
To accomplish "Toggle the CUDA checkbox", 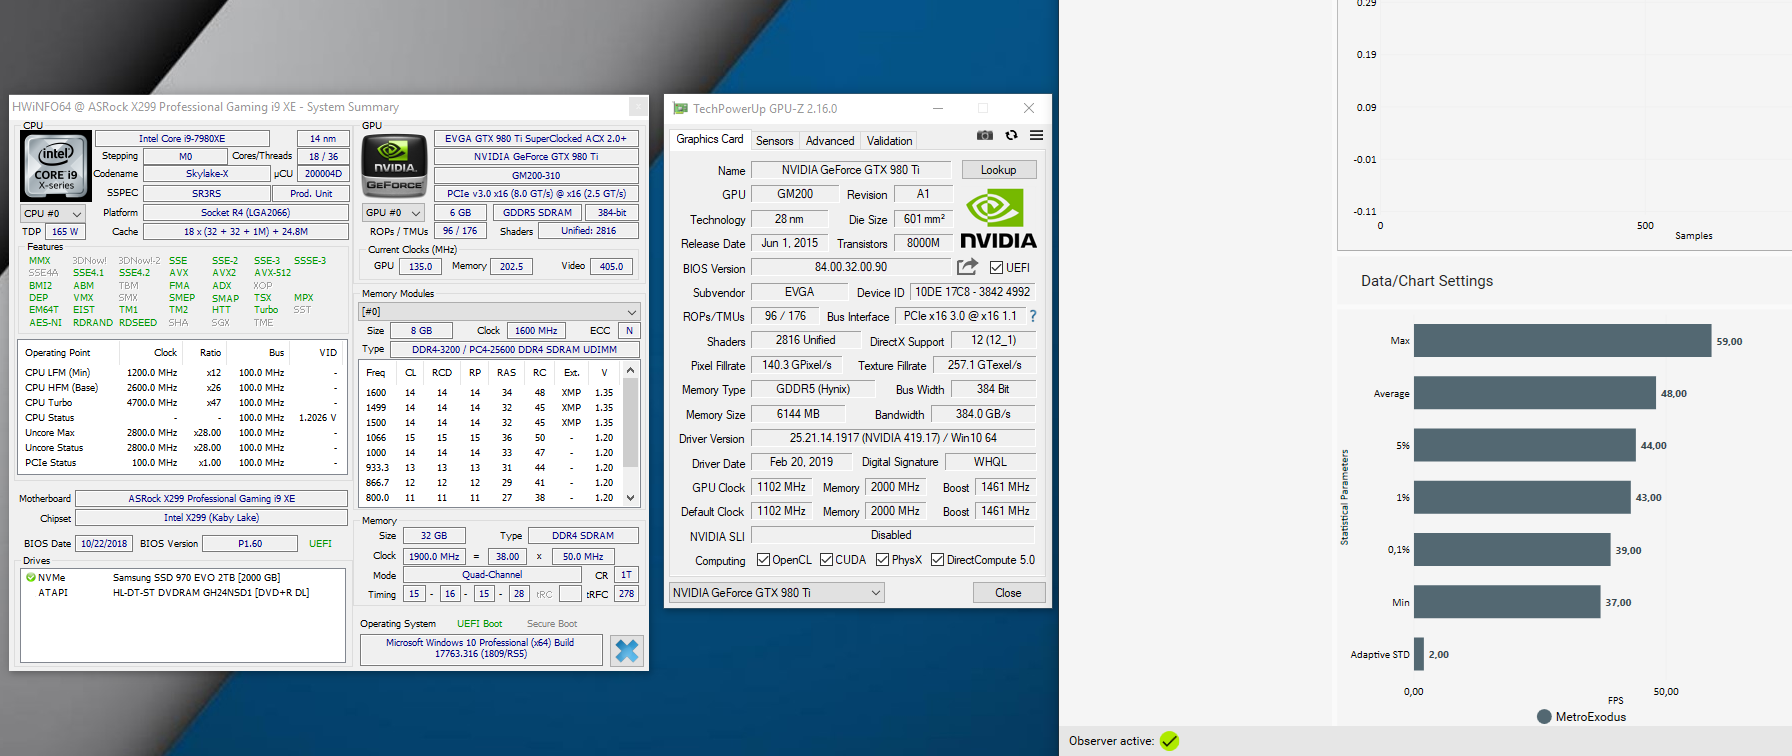I will pos(826,560).
